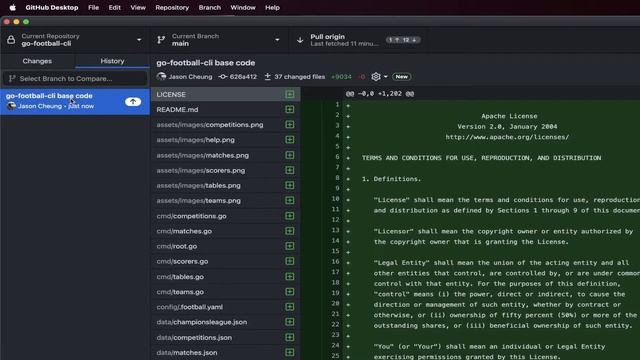The height and width of the screenshot is (360, 640).
Task: Click added-file icon beside matches.png
Action: pyautogui.click(x=290, y=155)
